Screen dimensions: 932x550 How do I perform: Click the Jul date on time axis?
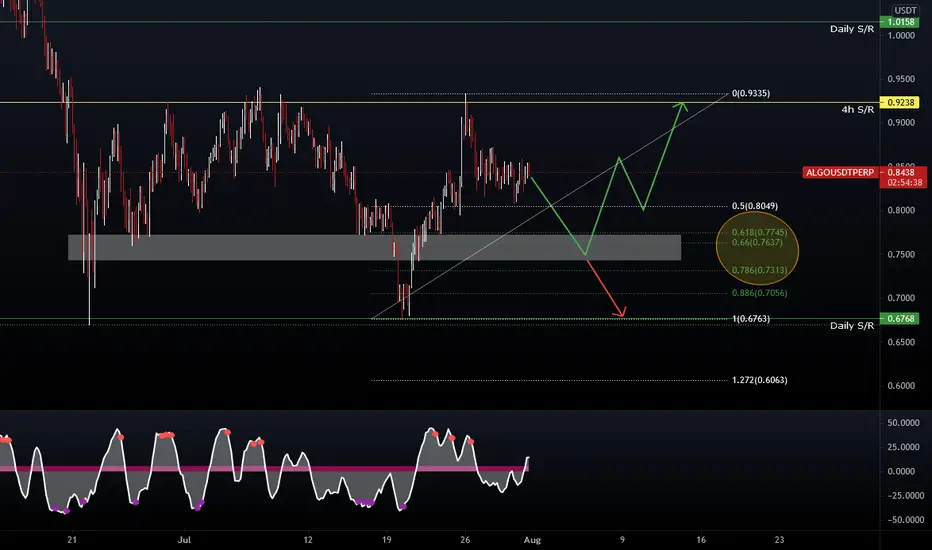pos(184,540)
